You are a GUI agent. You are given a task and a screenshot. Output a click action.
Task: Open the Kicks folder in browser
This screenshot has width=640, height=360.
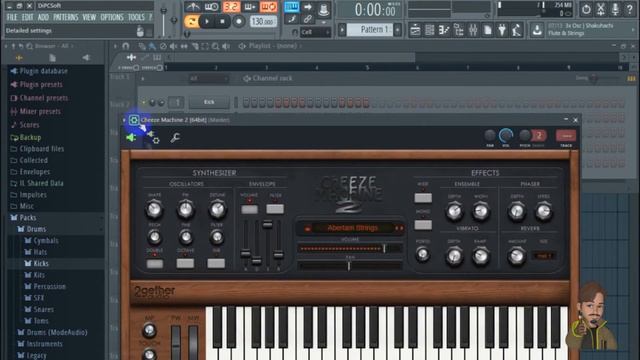click(x=41, y=263)
